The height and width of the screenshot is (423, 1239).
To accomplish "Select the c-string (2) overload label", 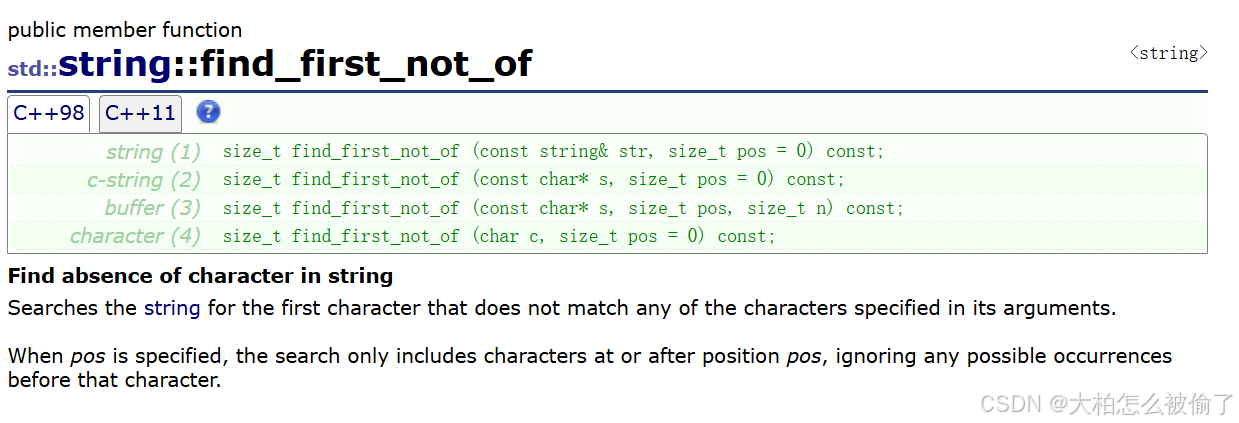I will point(144,180).
